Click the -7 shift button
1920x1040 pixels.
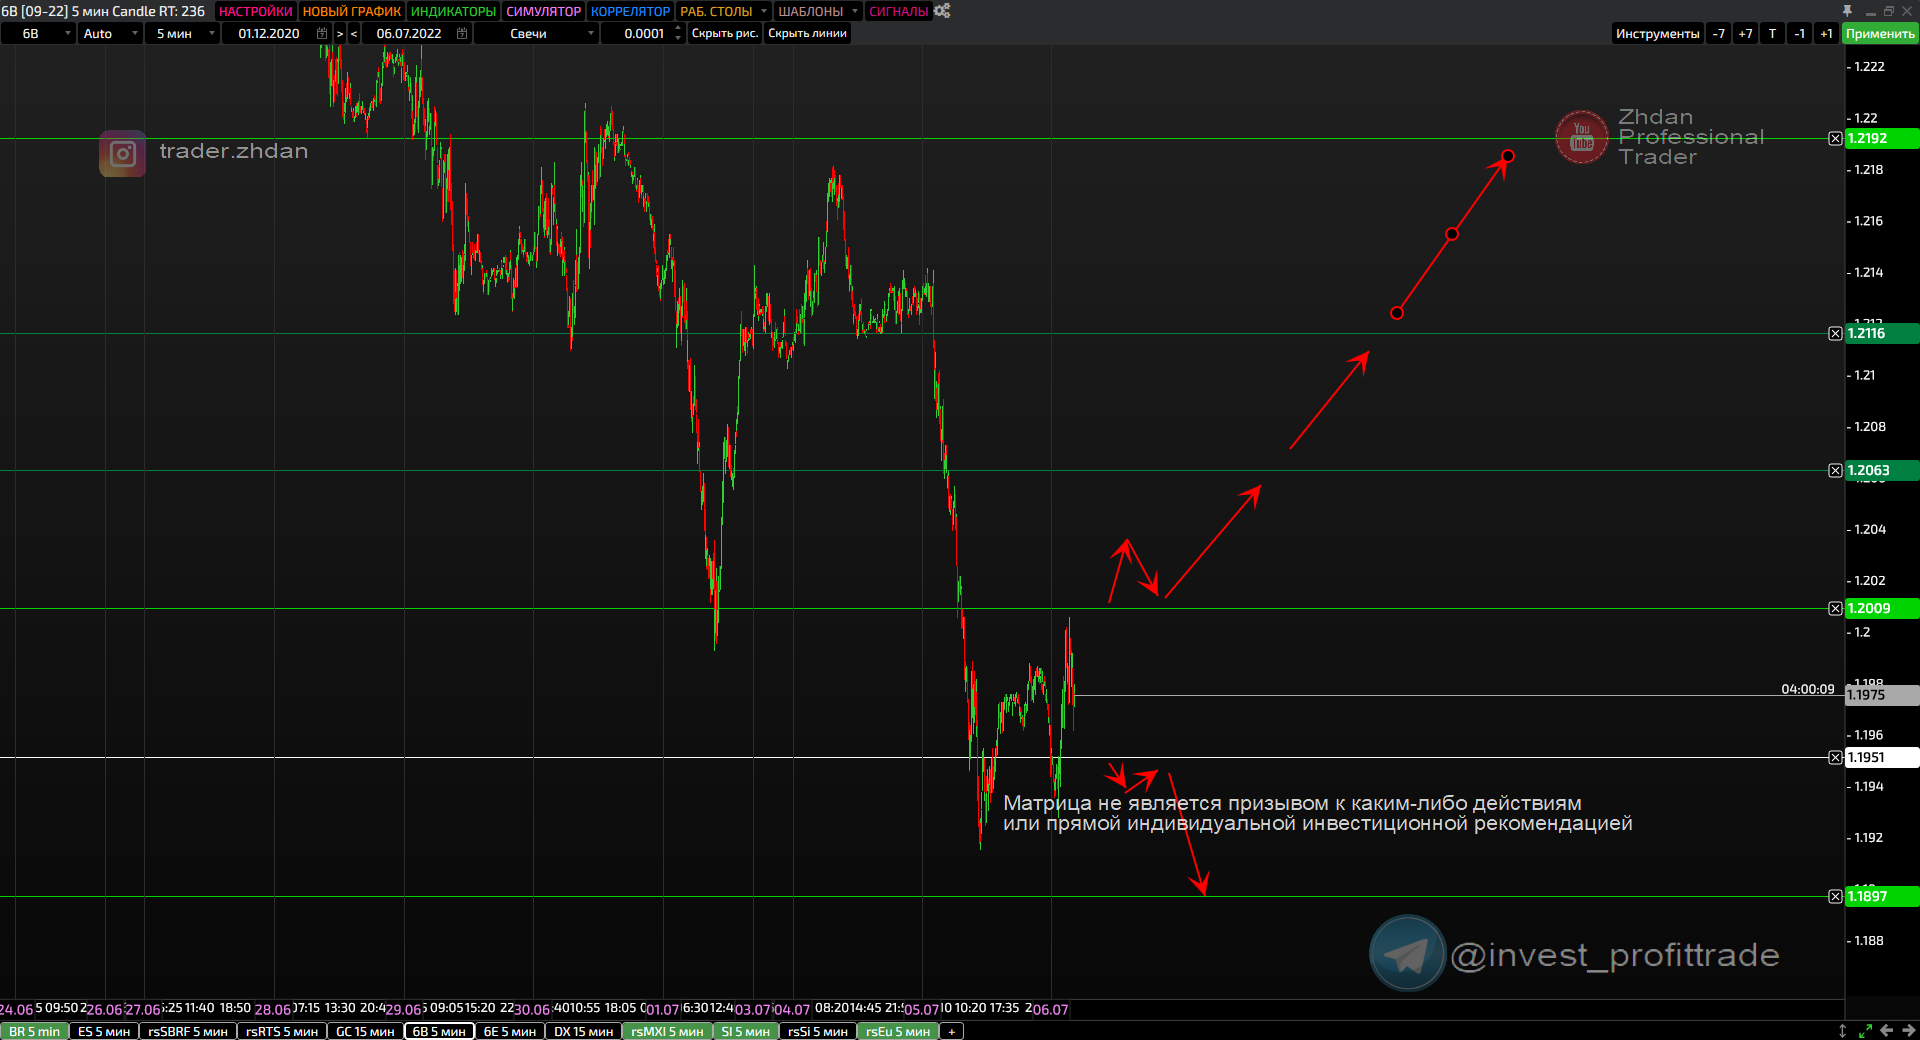(x=1718, y=33)
